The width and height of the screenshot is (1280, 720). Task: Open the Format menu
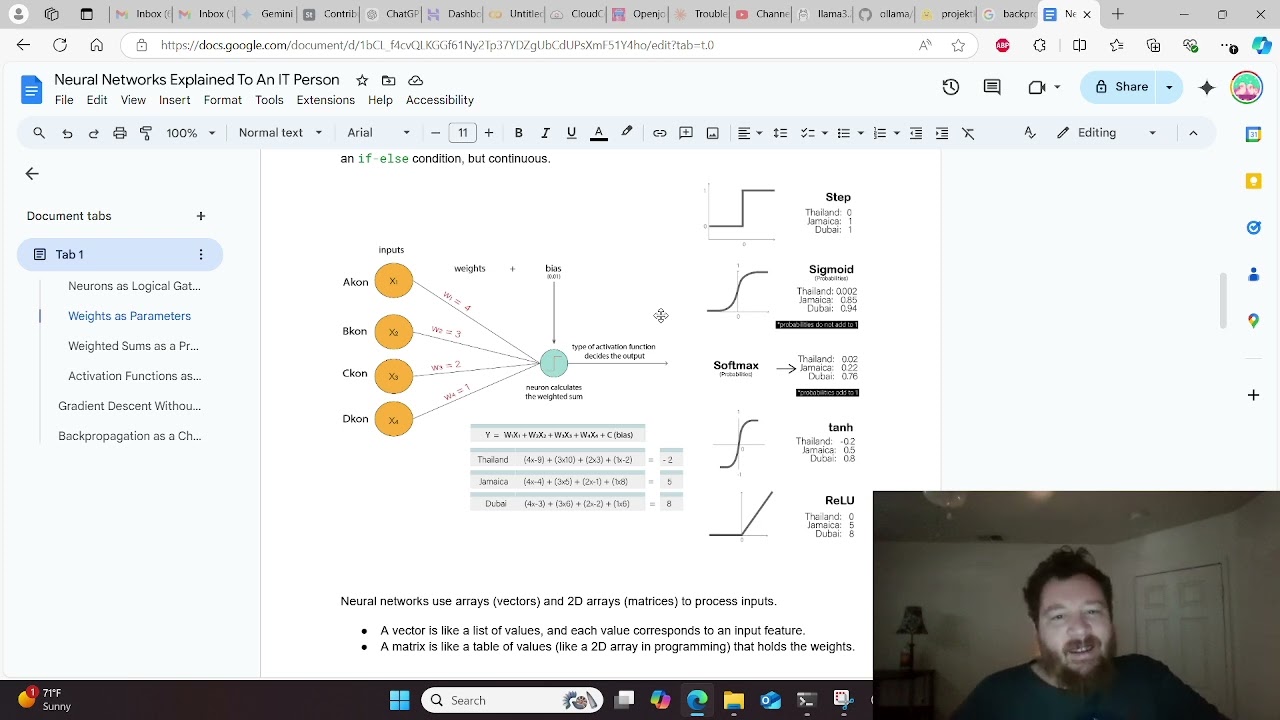(x=223, y=100)
